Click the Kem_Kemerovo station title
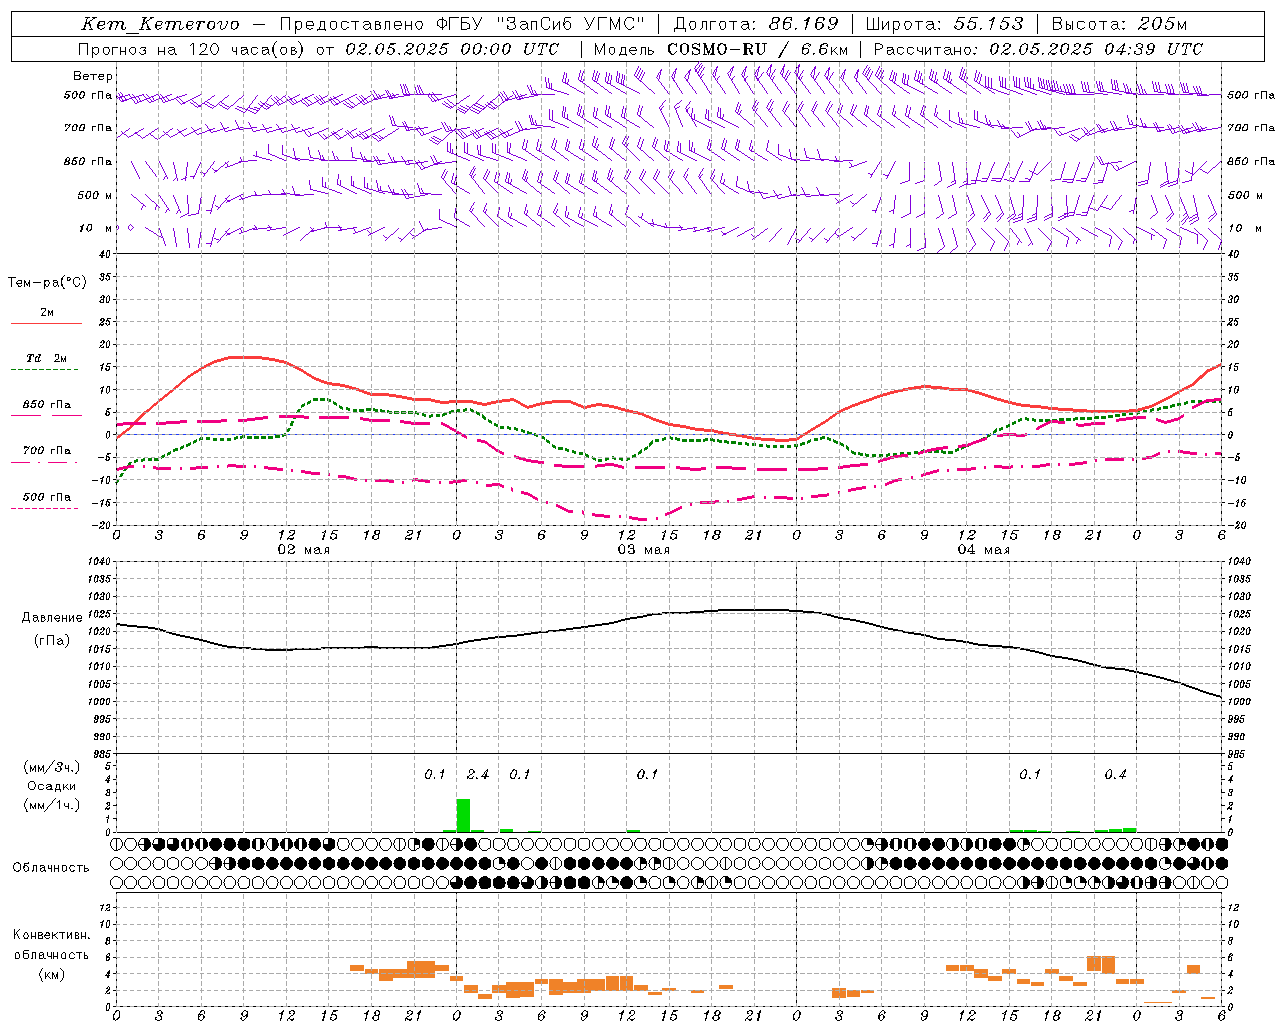This screenshot has height=1024, width=1280. tap(161, 24)
